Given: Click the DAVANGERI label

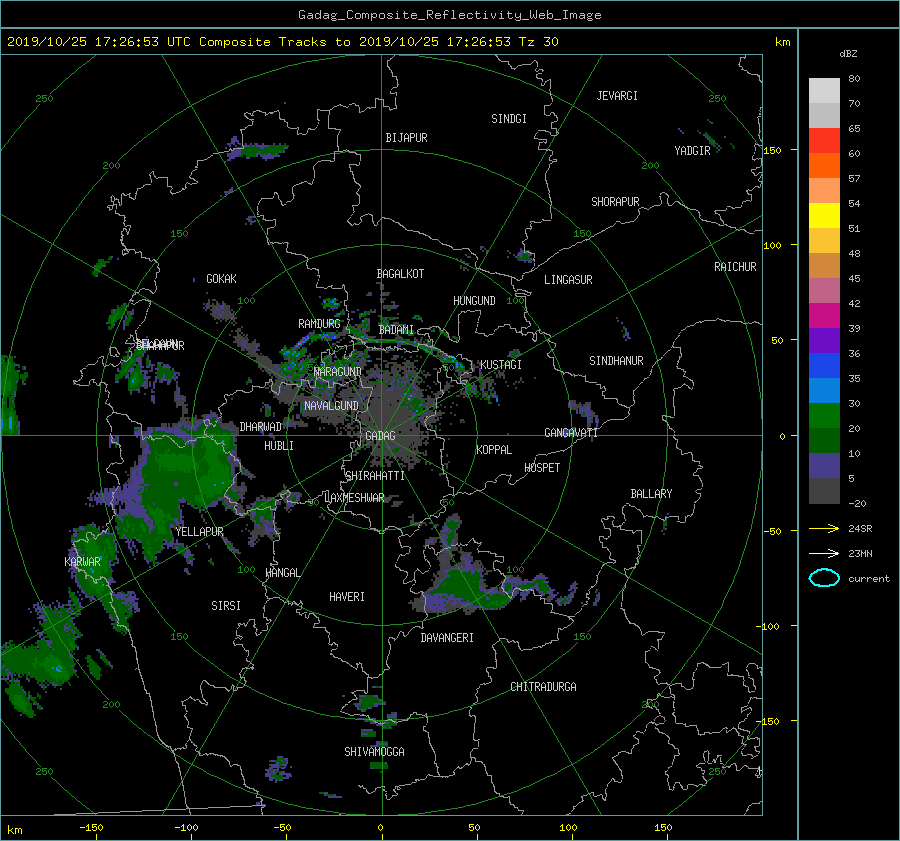Looking at the screenshot, I should click(447, 638).
